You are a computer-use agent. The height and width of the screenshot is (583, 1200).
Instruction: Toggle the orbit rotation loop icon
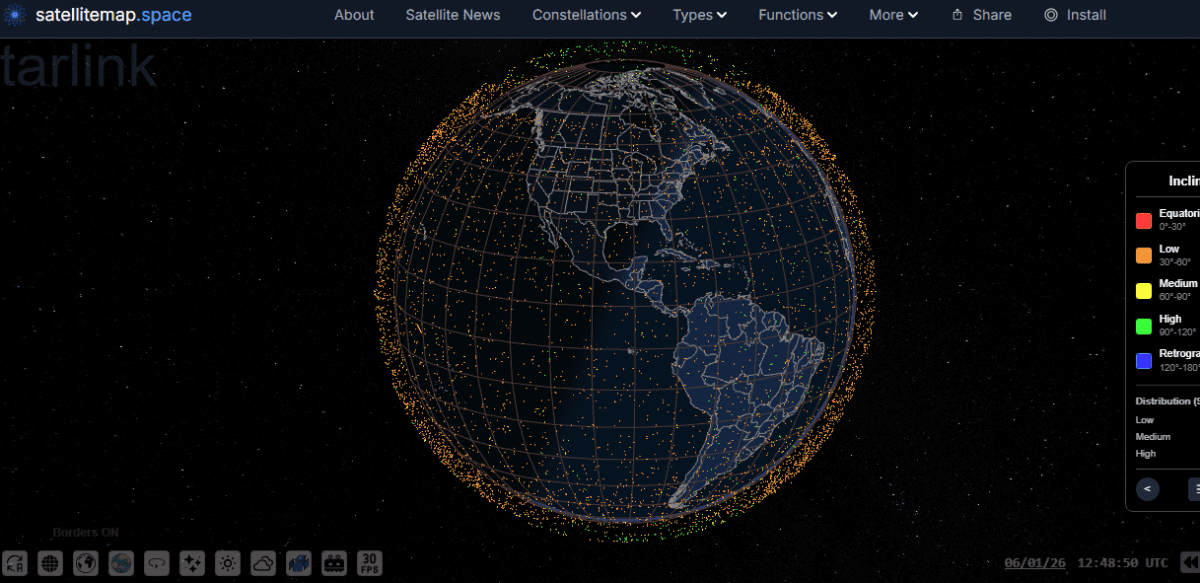(x=157, y=563)
